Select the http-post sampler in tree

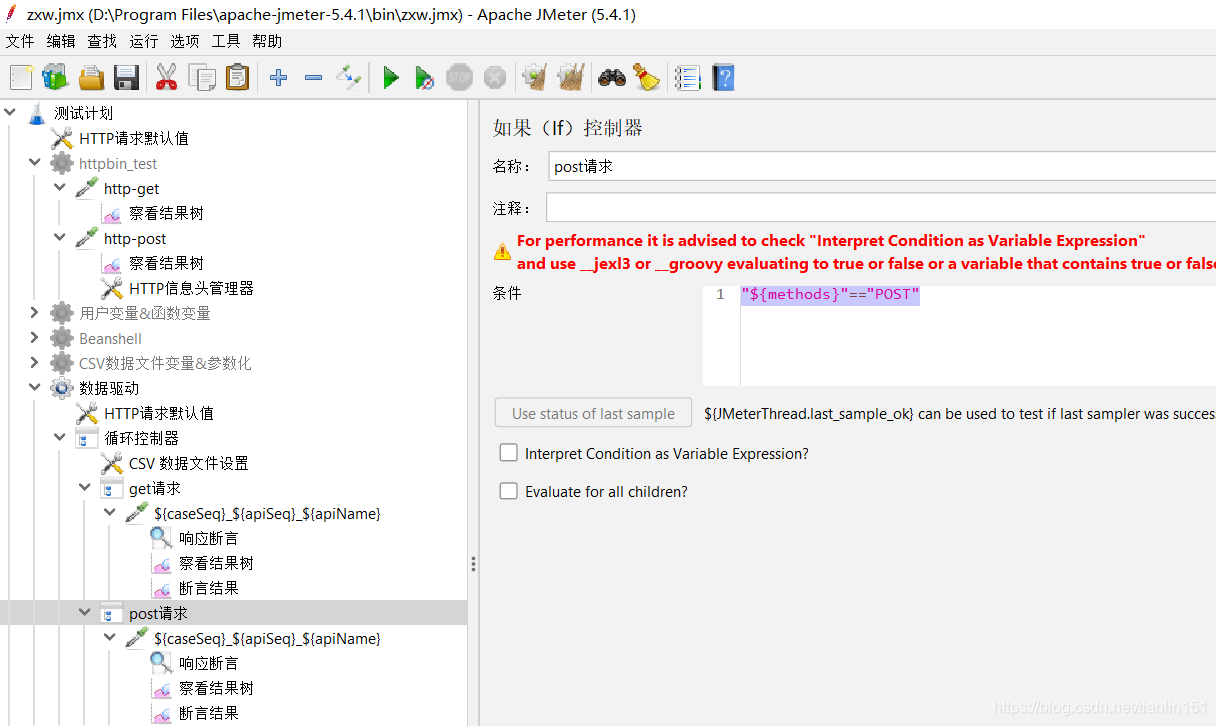[135, 238]
